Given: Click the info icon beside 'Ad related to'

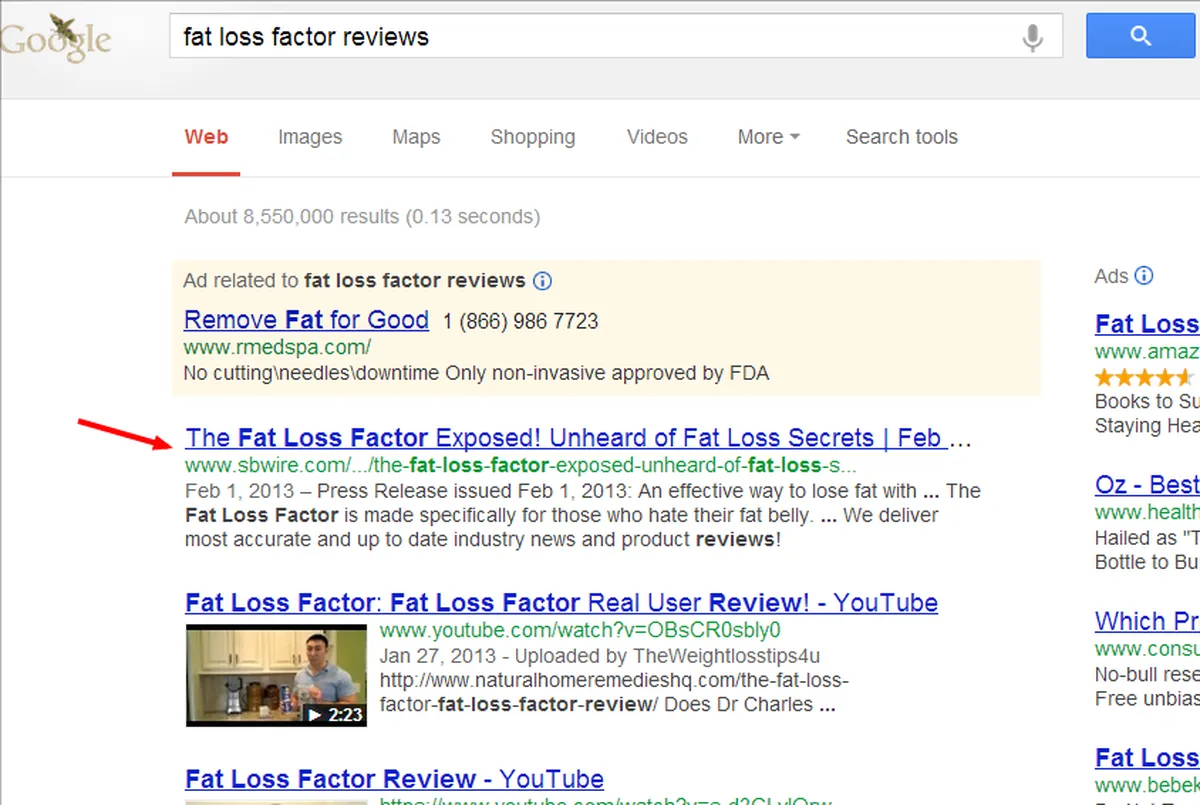Looking at the screenshot, I should point(542,281).
